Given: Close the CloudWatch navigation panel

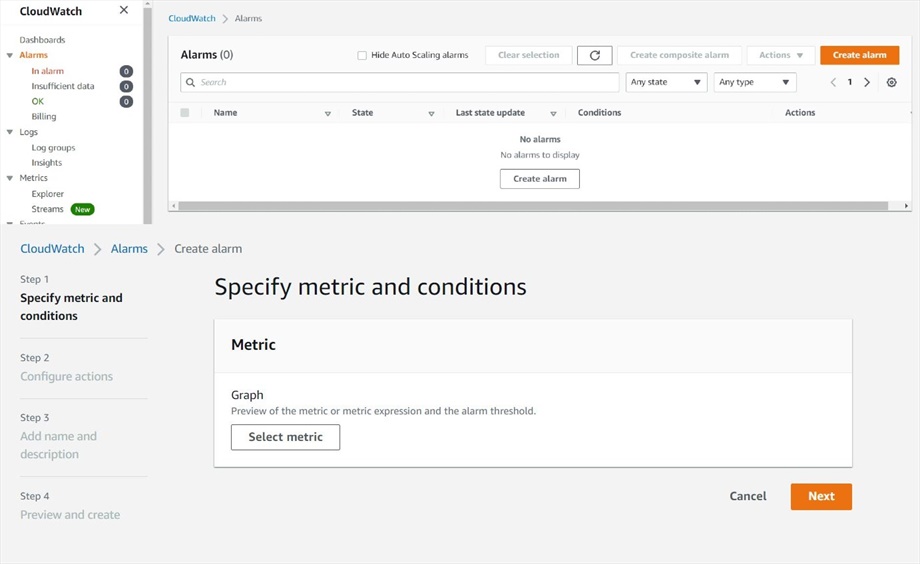Looking at the screenshot, I should coord(124,10).
